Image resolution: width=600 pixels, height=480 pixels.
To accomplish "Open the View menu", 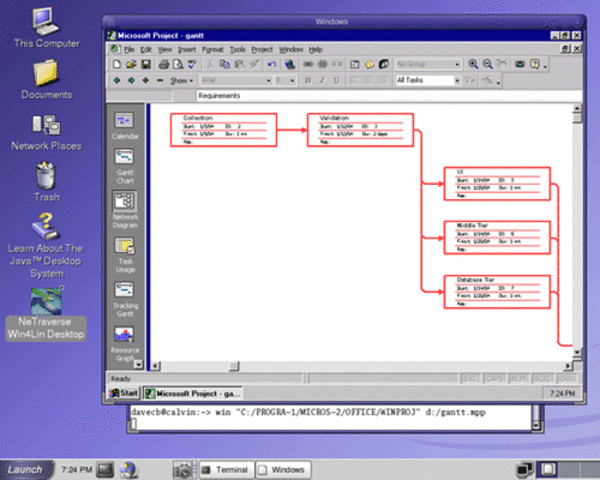I will point(165,50).
